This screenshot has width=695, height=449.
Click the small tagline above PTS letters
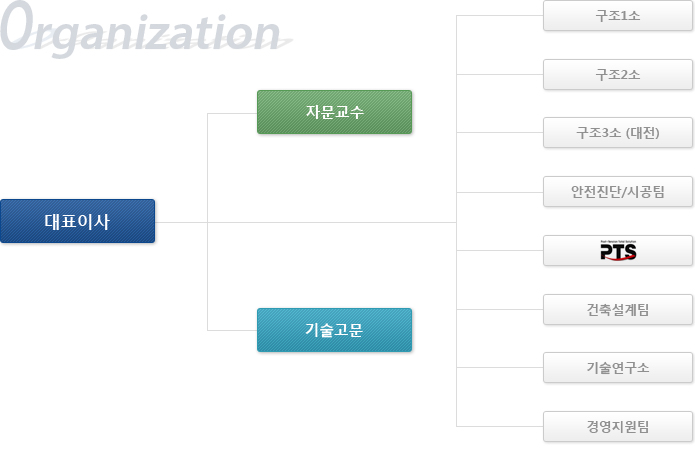(618, 242)
